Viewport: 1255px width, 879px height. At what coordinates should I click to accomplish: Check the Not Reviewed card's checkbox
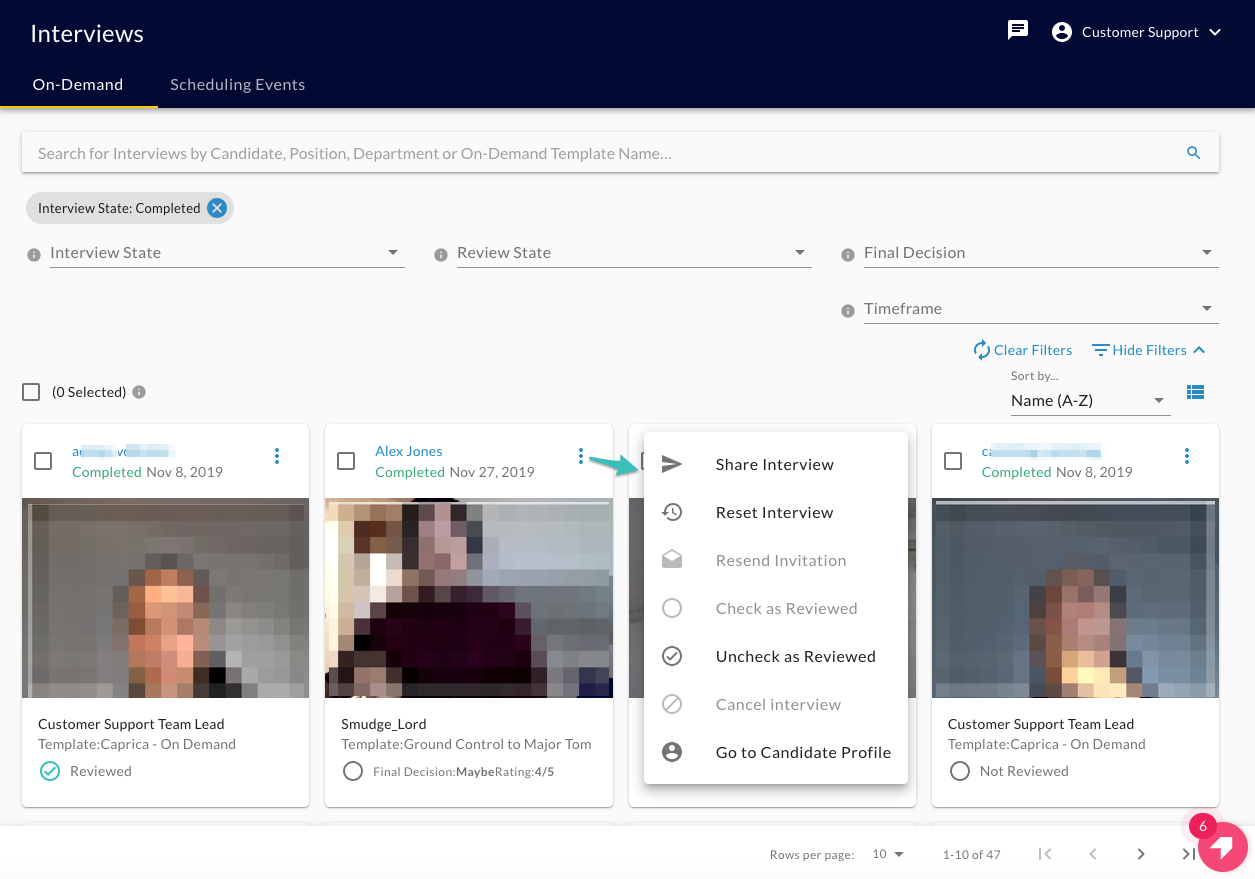click(953, 461)
